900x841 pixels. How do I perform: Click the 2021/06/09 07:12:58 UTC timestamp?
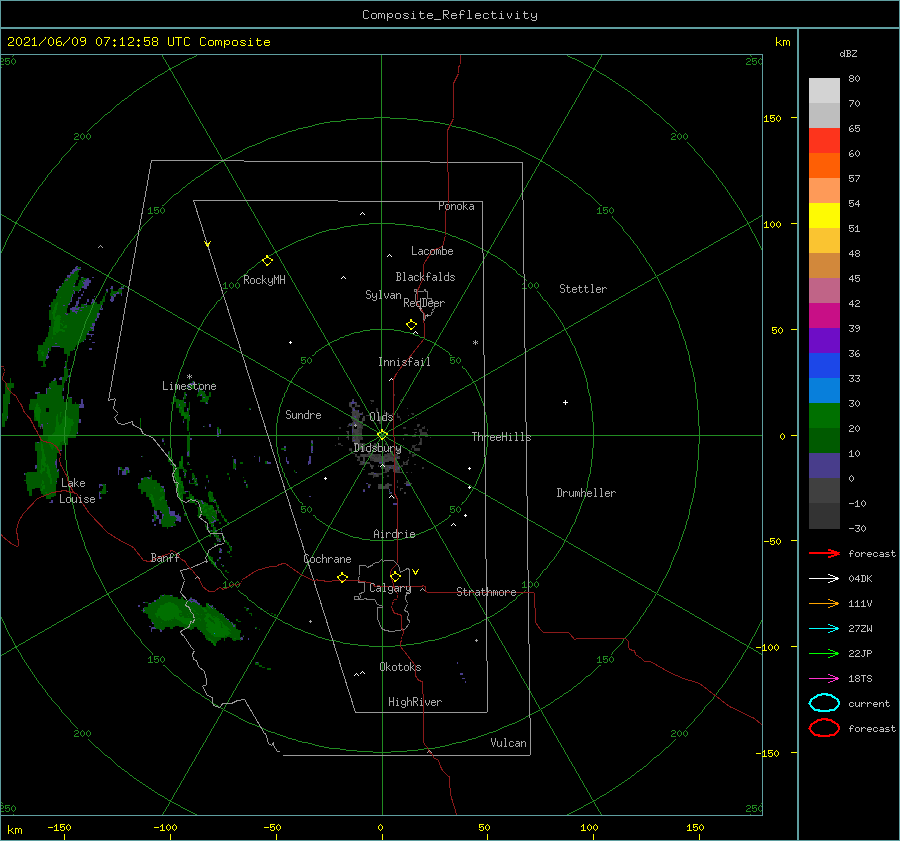(99, 42)
